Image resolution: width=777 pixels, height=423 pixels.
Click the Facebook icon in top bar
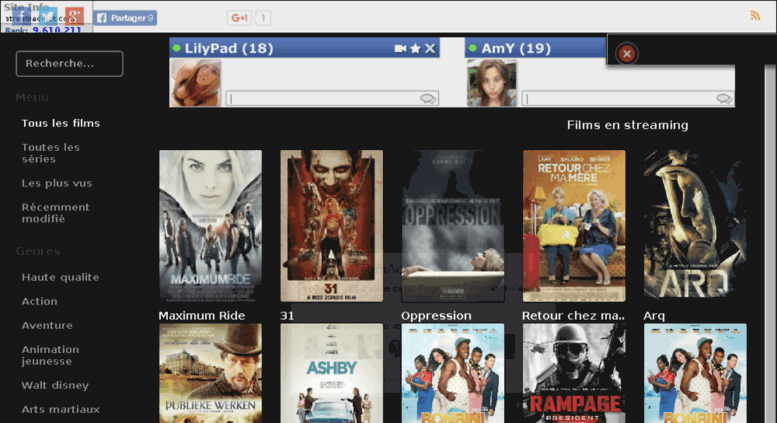[x=21, y=16]
